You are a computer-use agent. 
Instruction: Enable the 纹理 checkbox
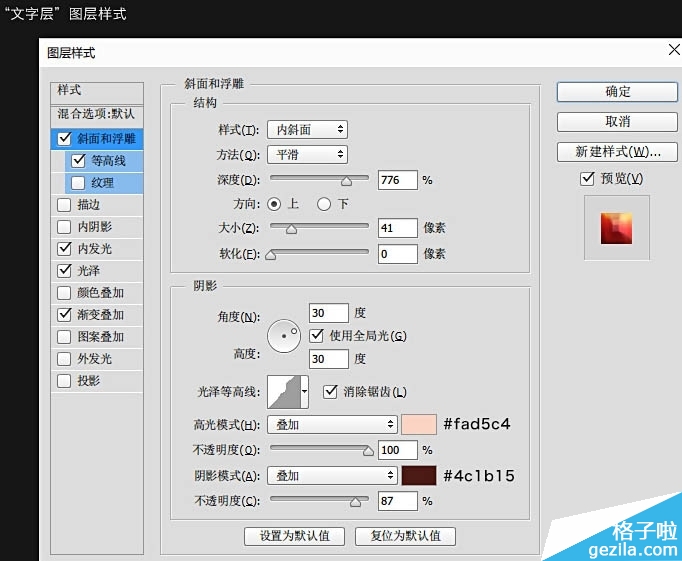coord(79,183)
